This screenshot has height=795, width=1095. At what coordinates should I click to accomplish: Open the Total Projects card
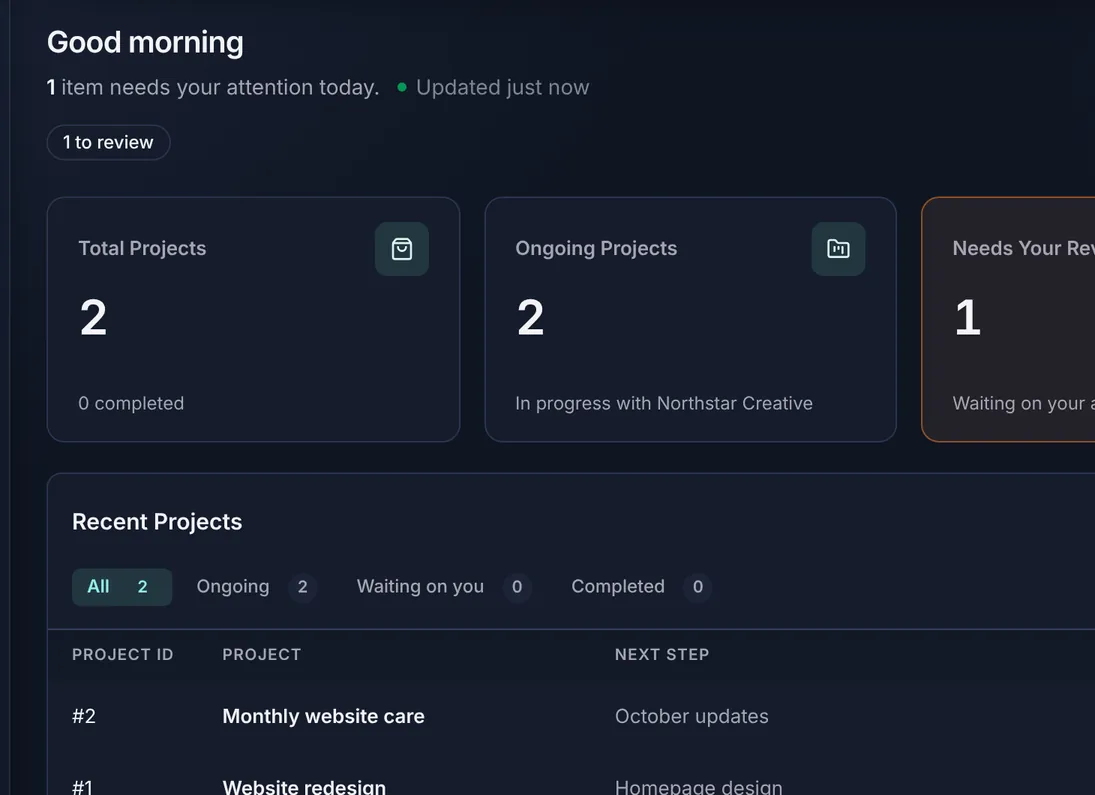coord(253,319)
